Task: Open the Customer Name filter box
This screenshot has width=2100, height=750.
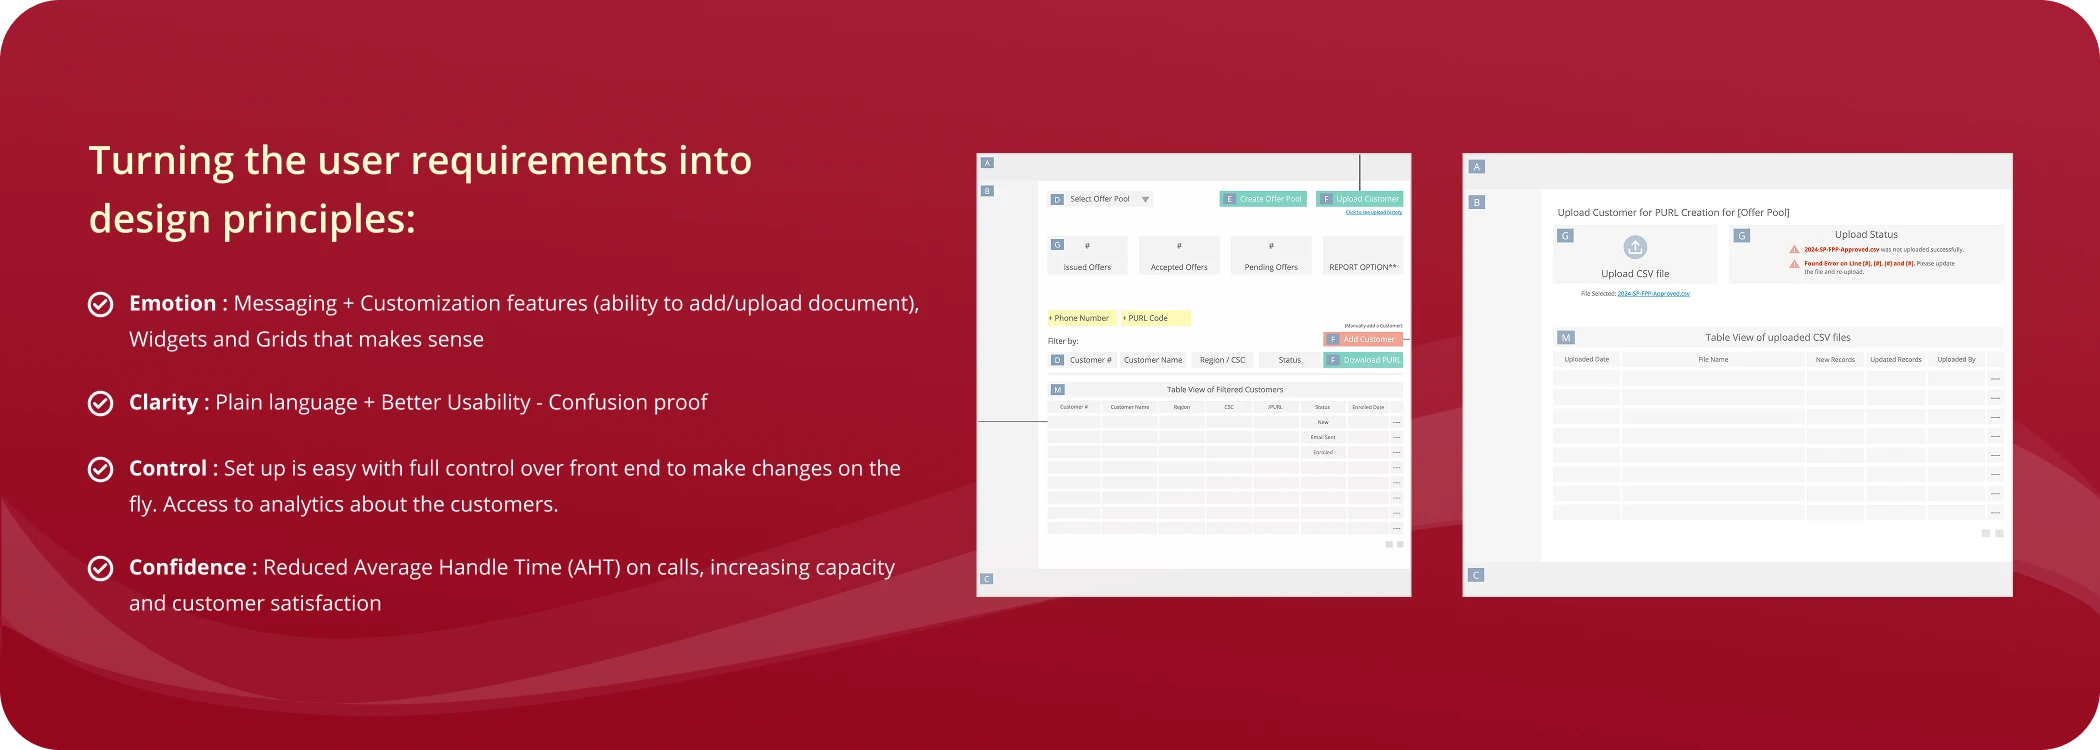Action: pyautogui.click(x=1153, y=360)
